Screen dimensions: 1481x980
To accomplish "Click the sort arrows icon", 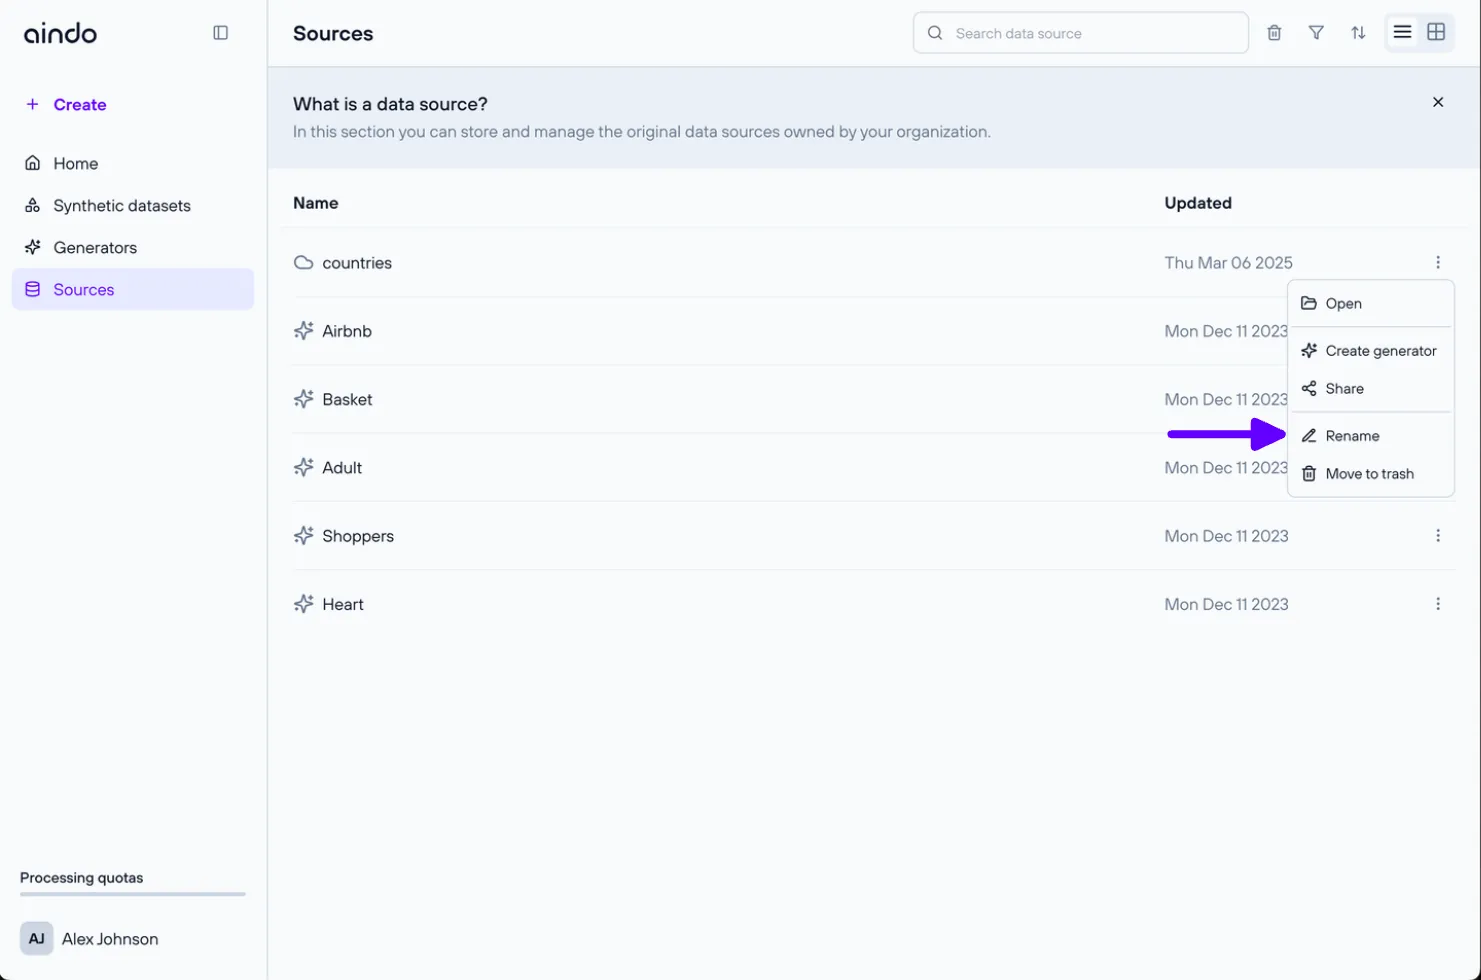I will point(1358,33).
